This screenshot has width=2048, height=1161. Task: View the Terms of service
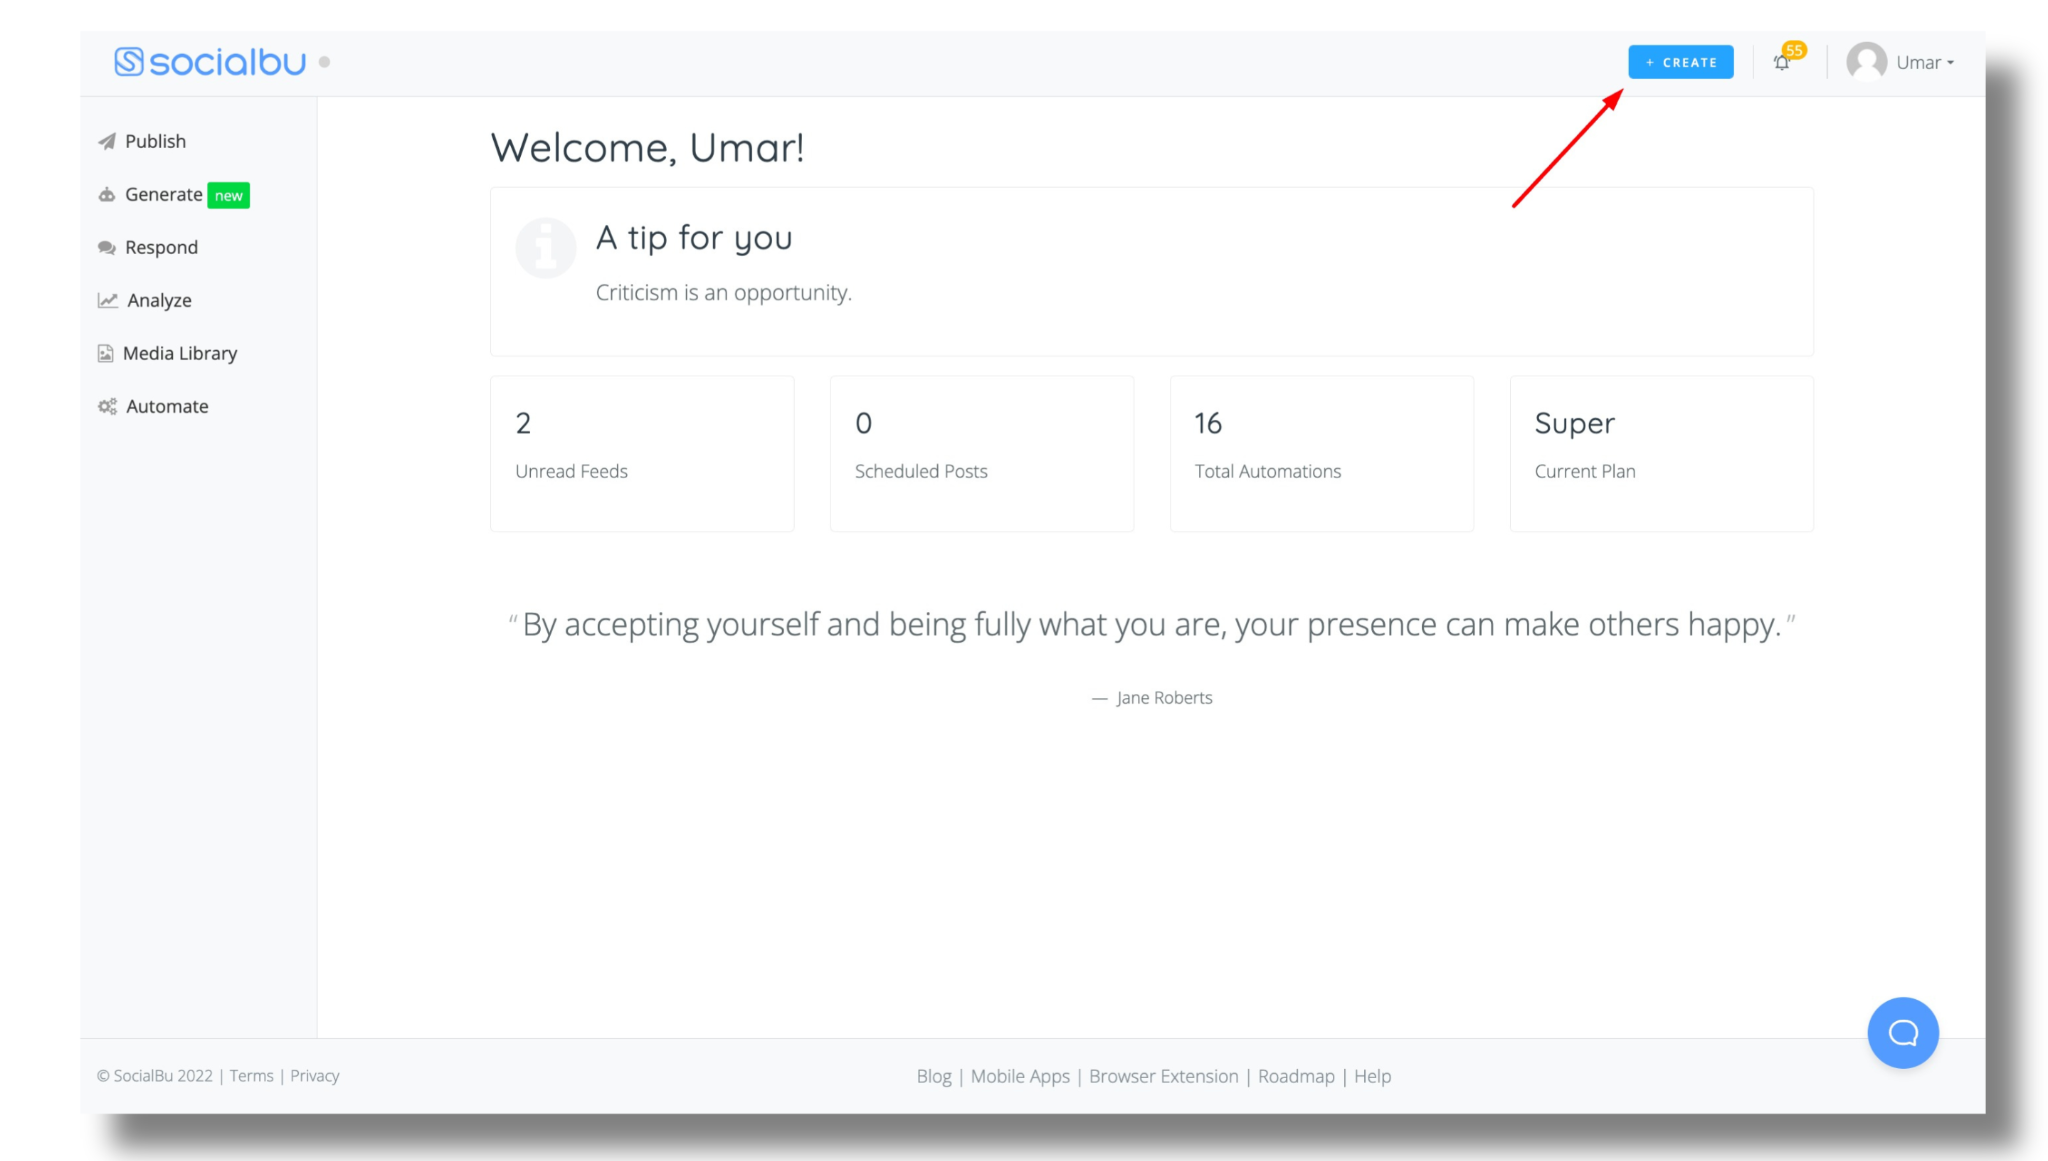pyautogui.click(x=250, y=1076)
